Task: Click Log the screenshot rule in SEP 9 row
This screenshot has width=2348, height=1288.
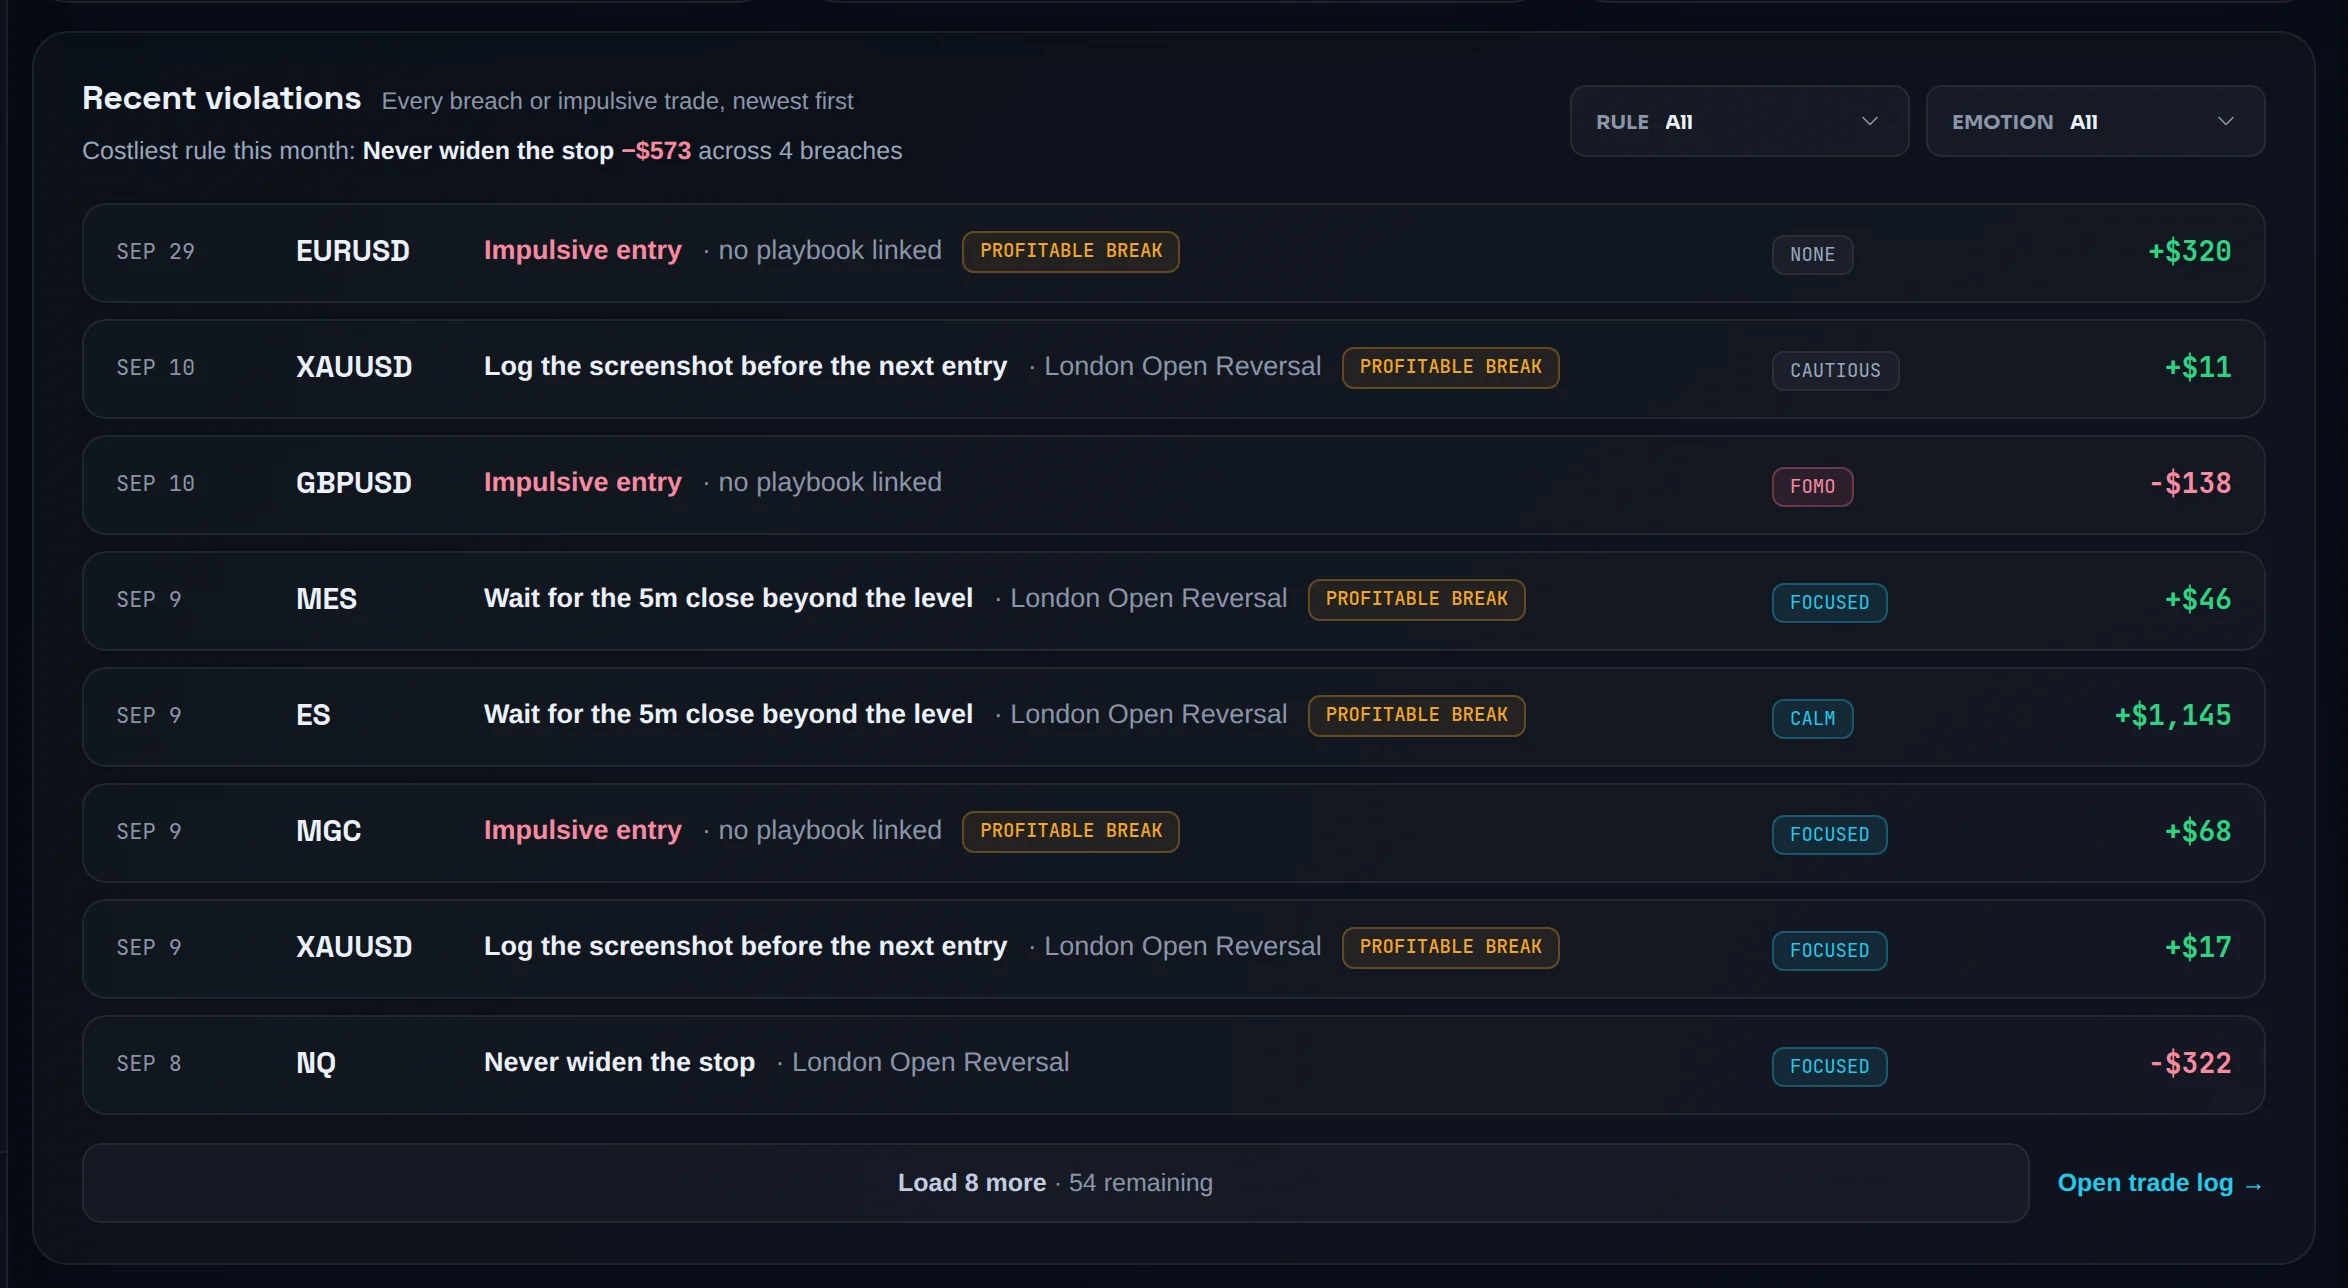Action: tap(745, 946)
